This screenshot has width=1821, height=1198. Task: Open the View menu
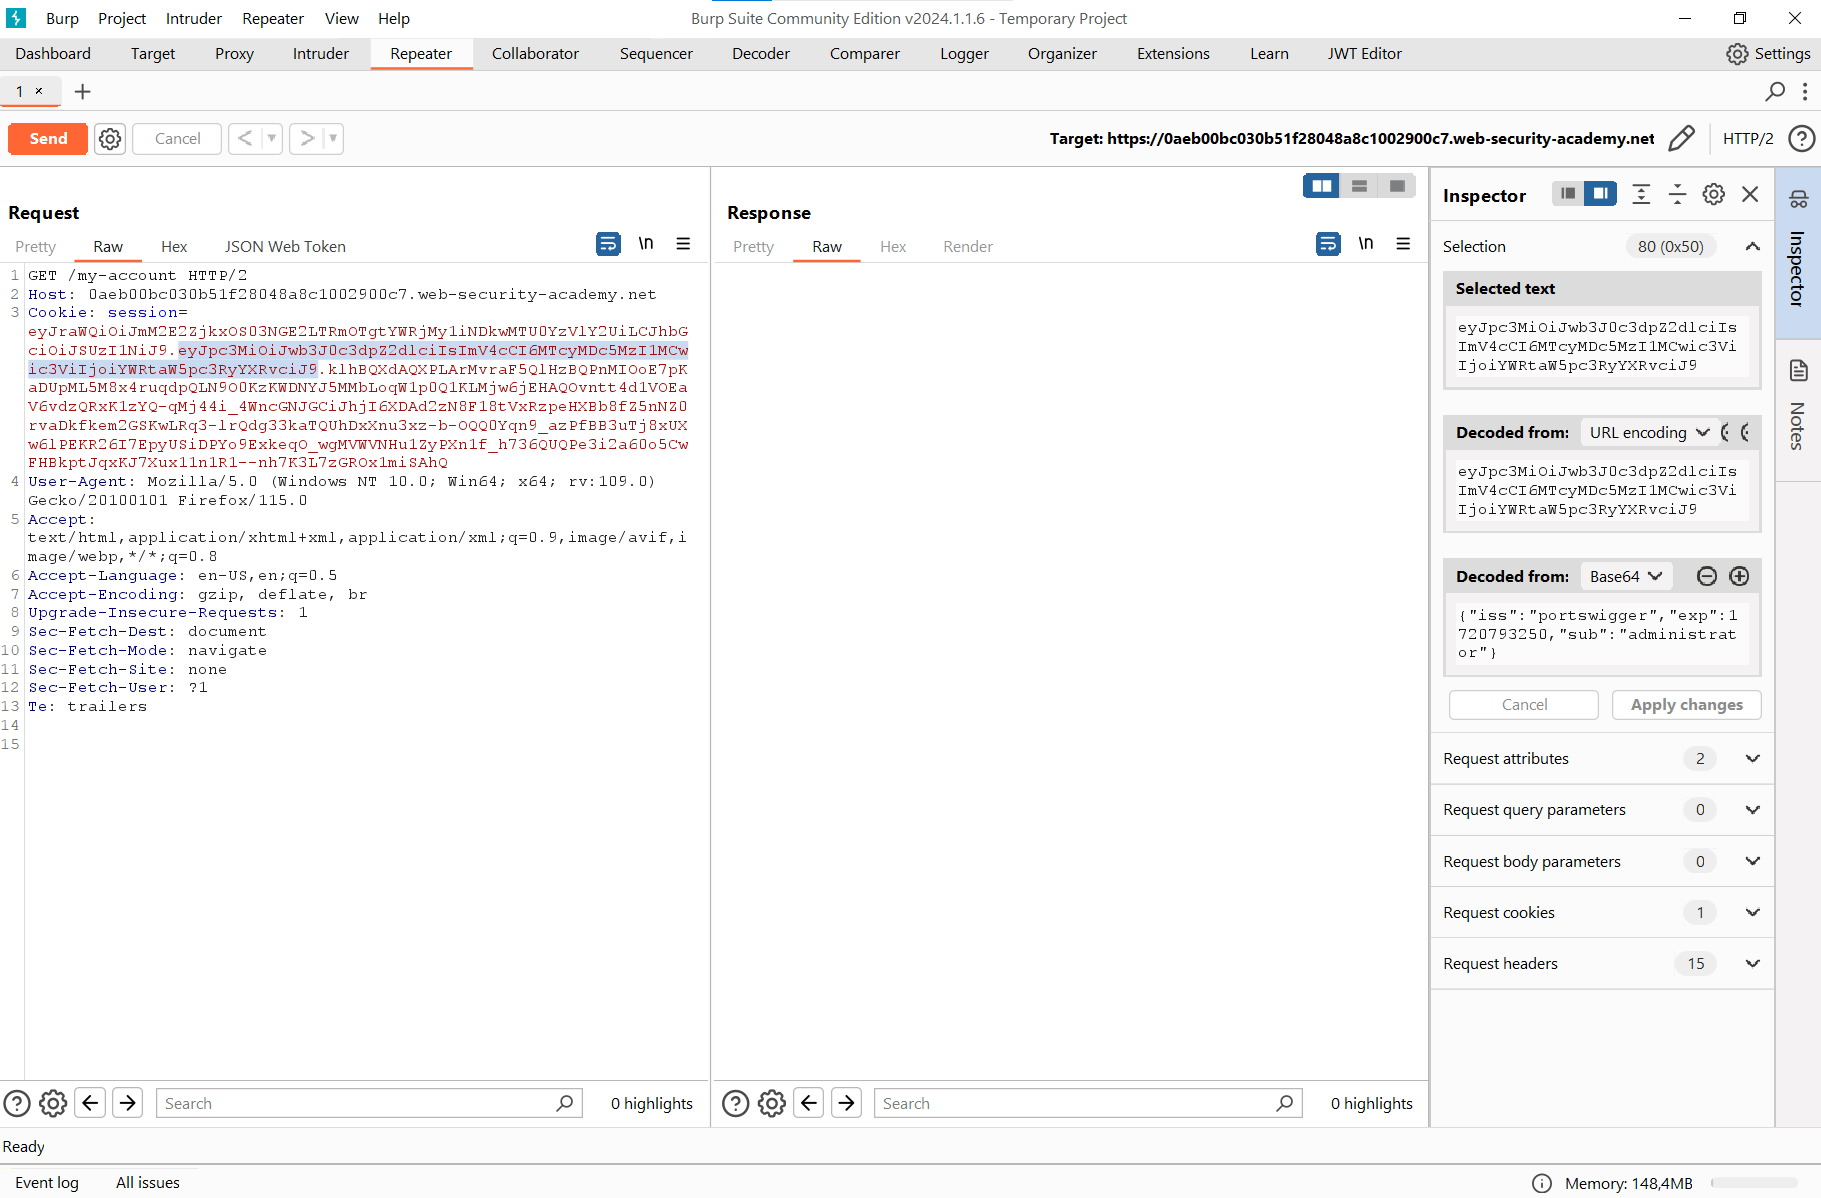coord(342,19)
